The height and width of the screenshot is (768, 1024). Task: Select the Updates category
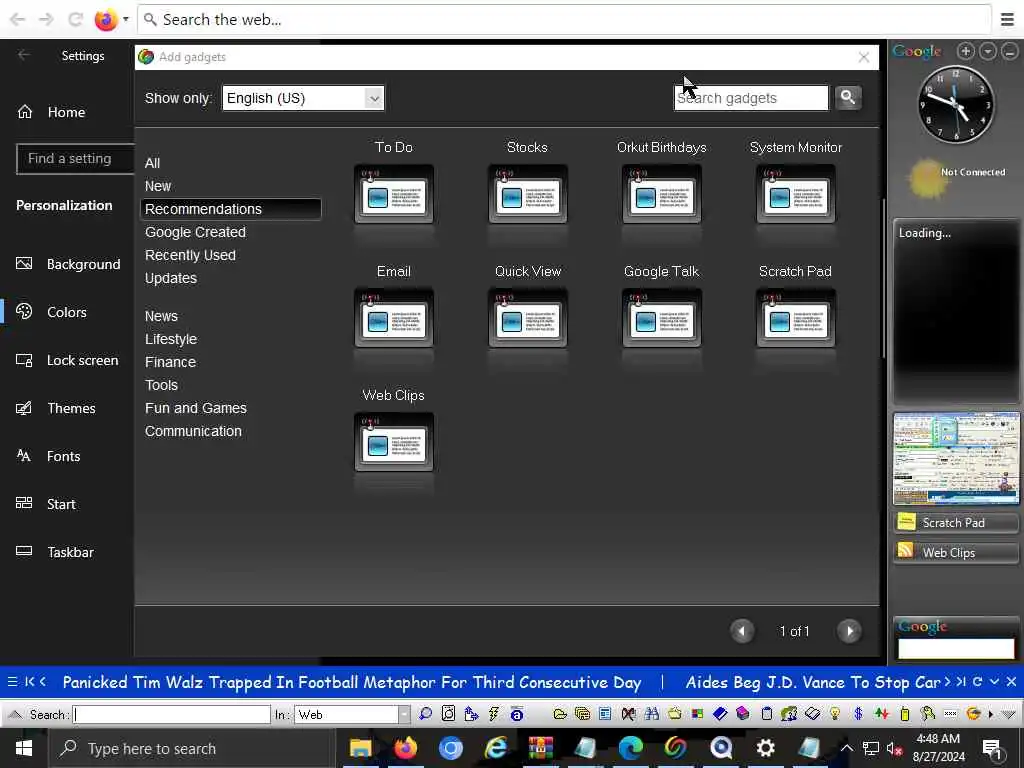(x=170, y=278)
